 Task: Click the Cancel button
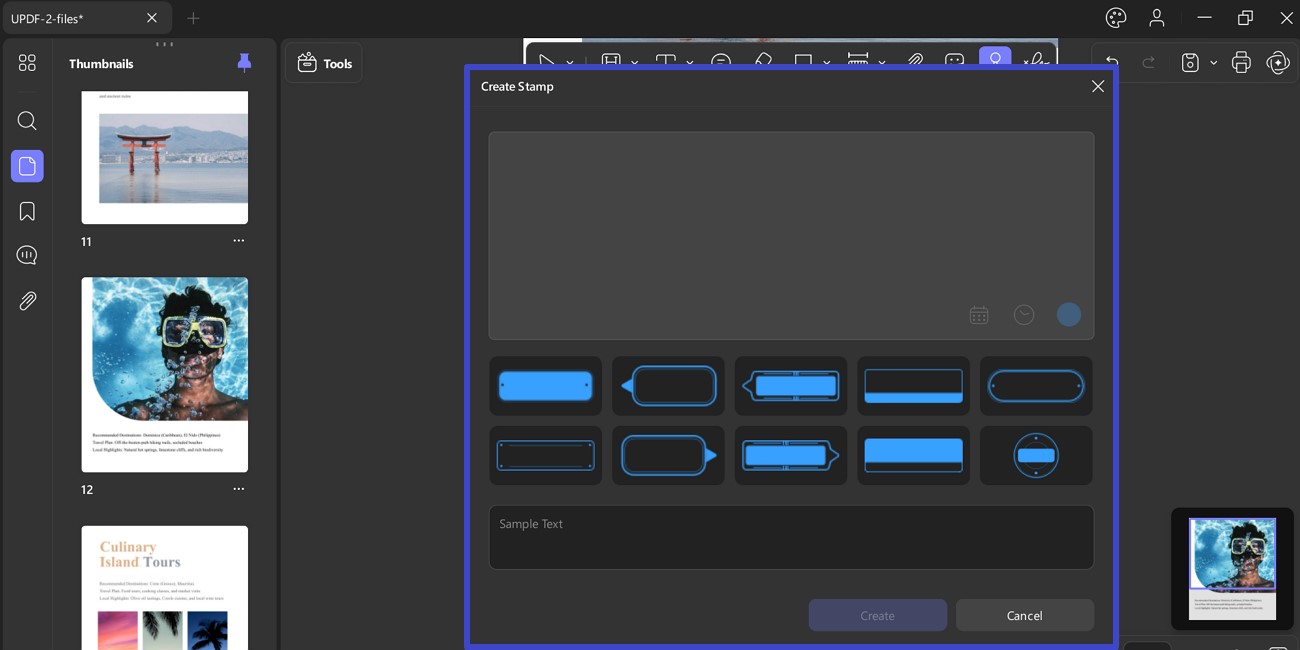point(1025,615)
